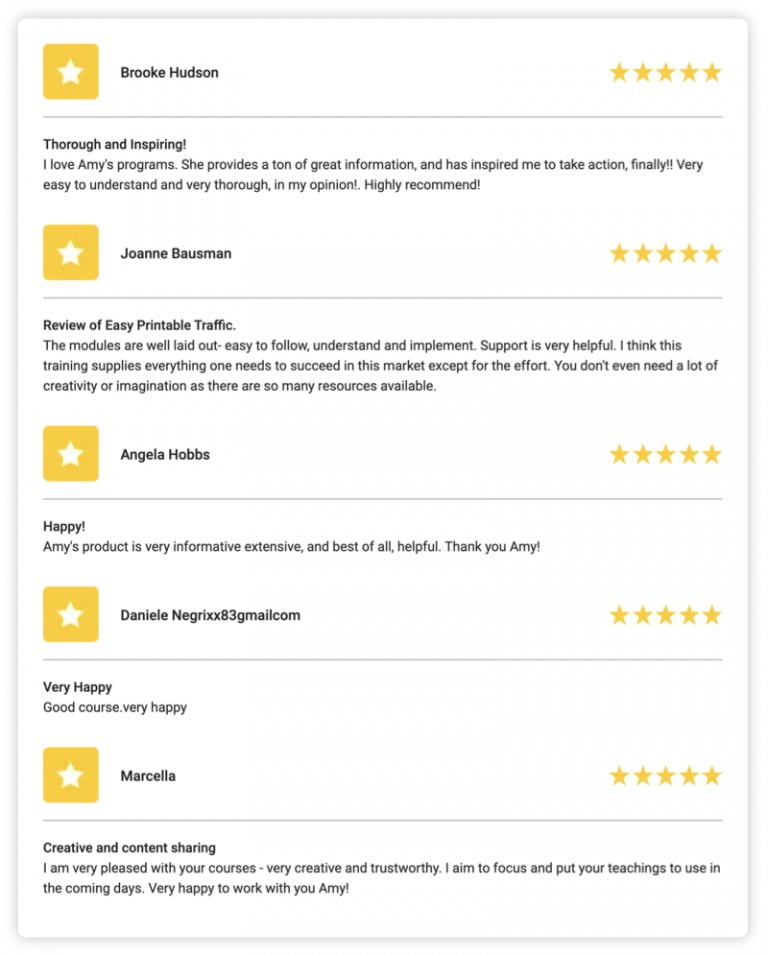Click the five-star rating for Brooke Hudson

[666, 72]
